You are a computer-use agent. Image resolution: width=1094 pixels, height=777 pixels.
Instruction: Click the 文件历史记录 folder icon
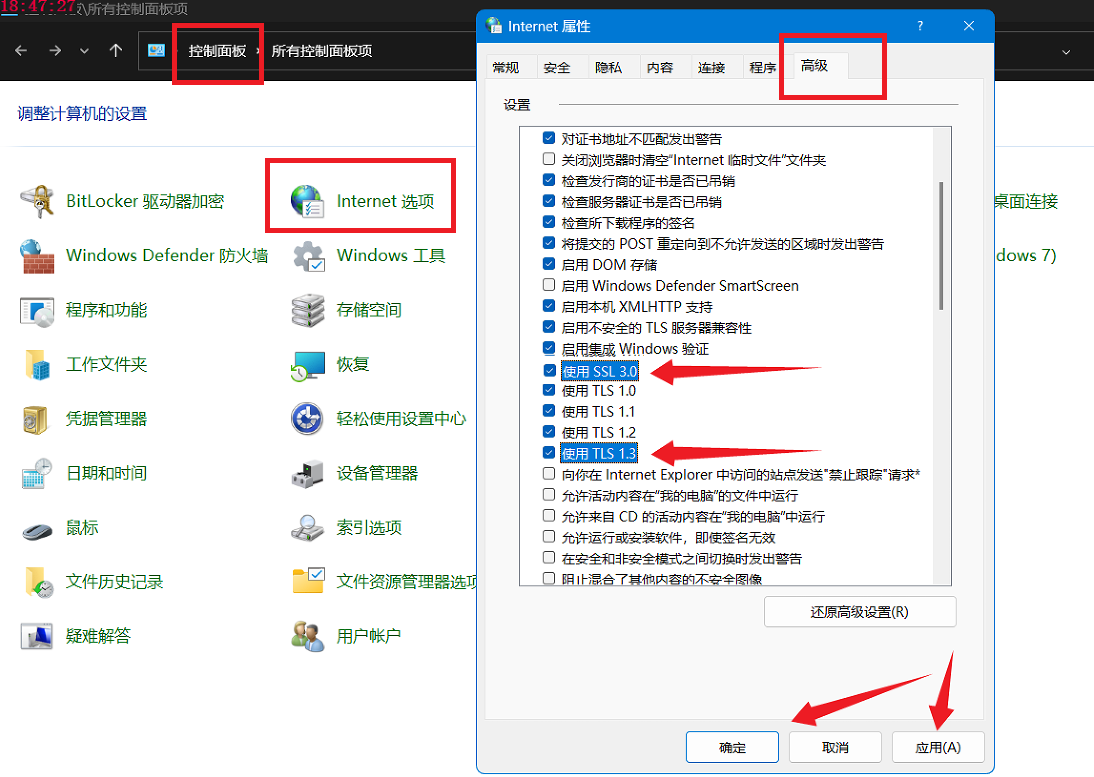(x=37, y=582)
